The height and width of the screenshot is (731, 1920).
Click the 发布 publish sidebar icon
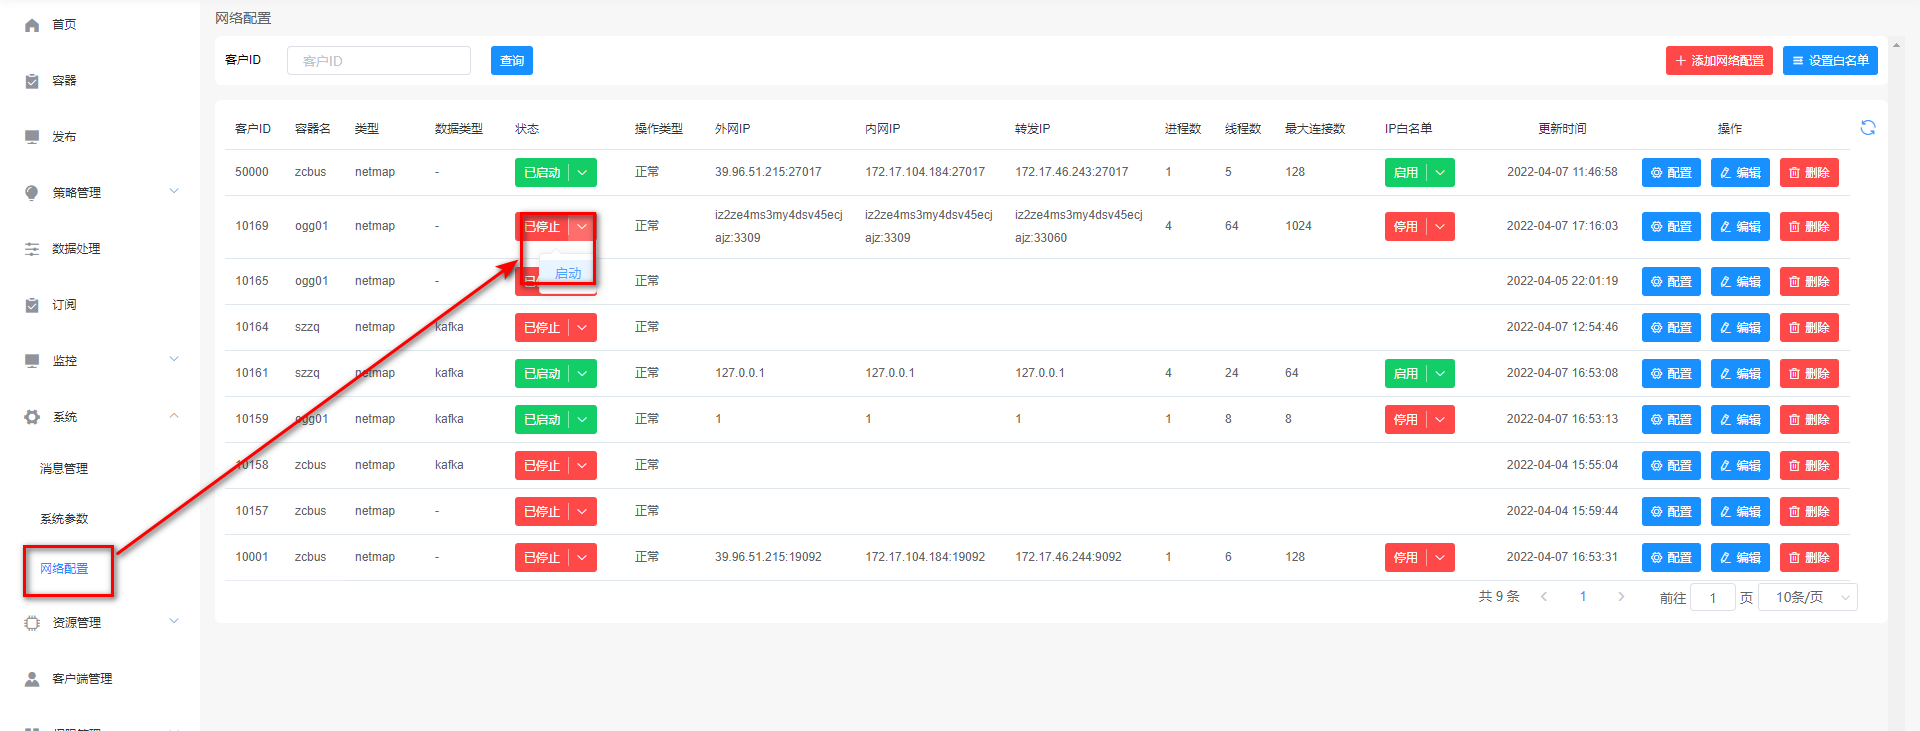(x=32, y=137)
